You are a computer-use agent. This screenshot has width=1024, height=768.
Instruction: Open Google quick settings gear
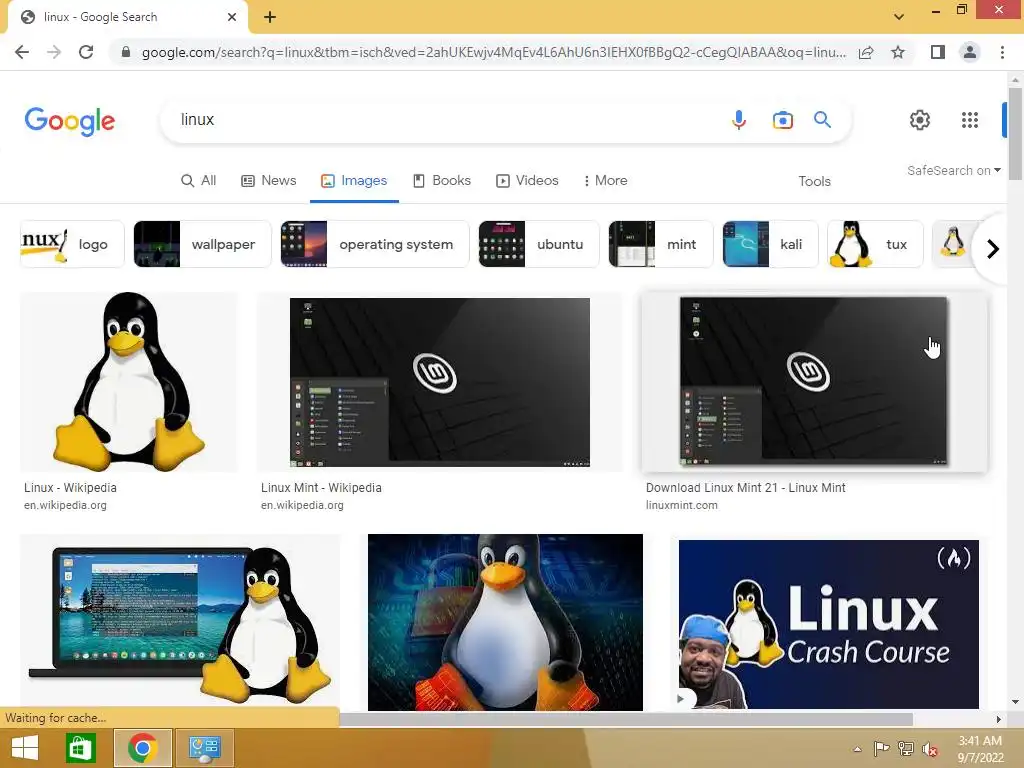click(x=920, y=120)
